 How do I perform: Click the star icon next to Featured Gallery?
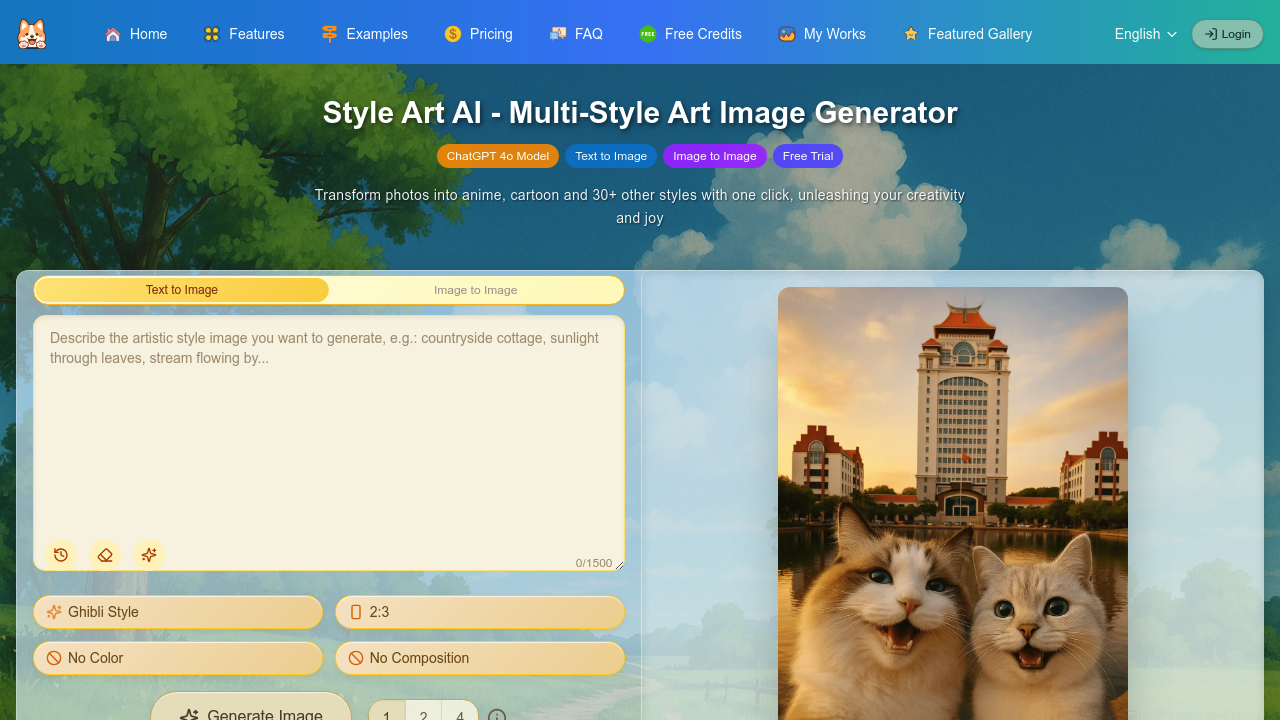(x=911, y=34)
